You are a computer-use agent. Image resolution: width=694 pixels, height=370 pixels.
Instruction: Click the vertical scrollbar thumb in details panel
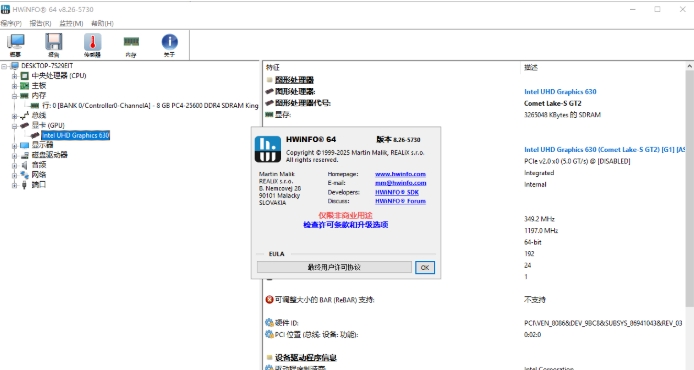[690, 188]
